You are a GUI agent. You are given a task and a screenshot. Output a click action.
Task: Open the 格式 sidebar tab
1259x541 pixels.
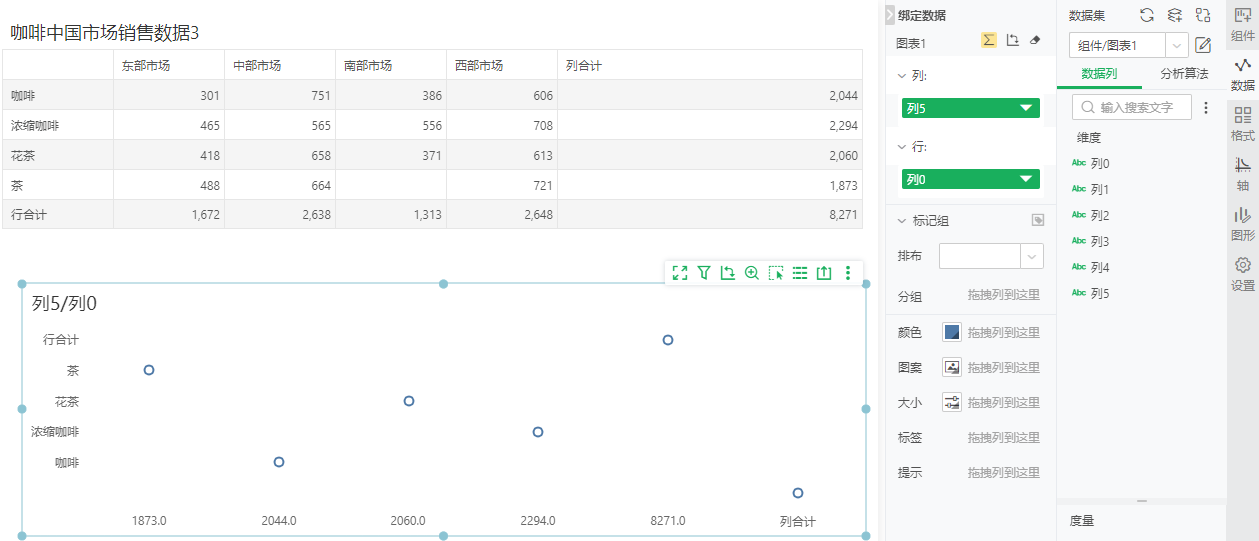[1243, 124]
